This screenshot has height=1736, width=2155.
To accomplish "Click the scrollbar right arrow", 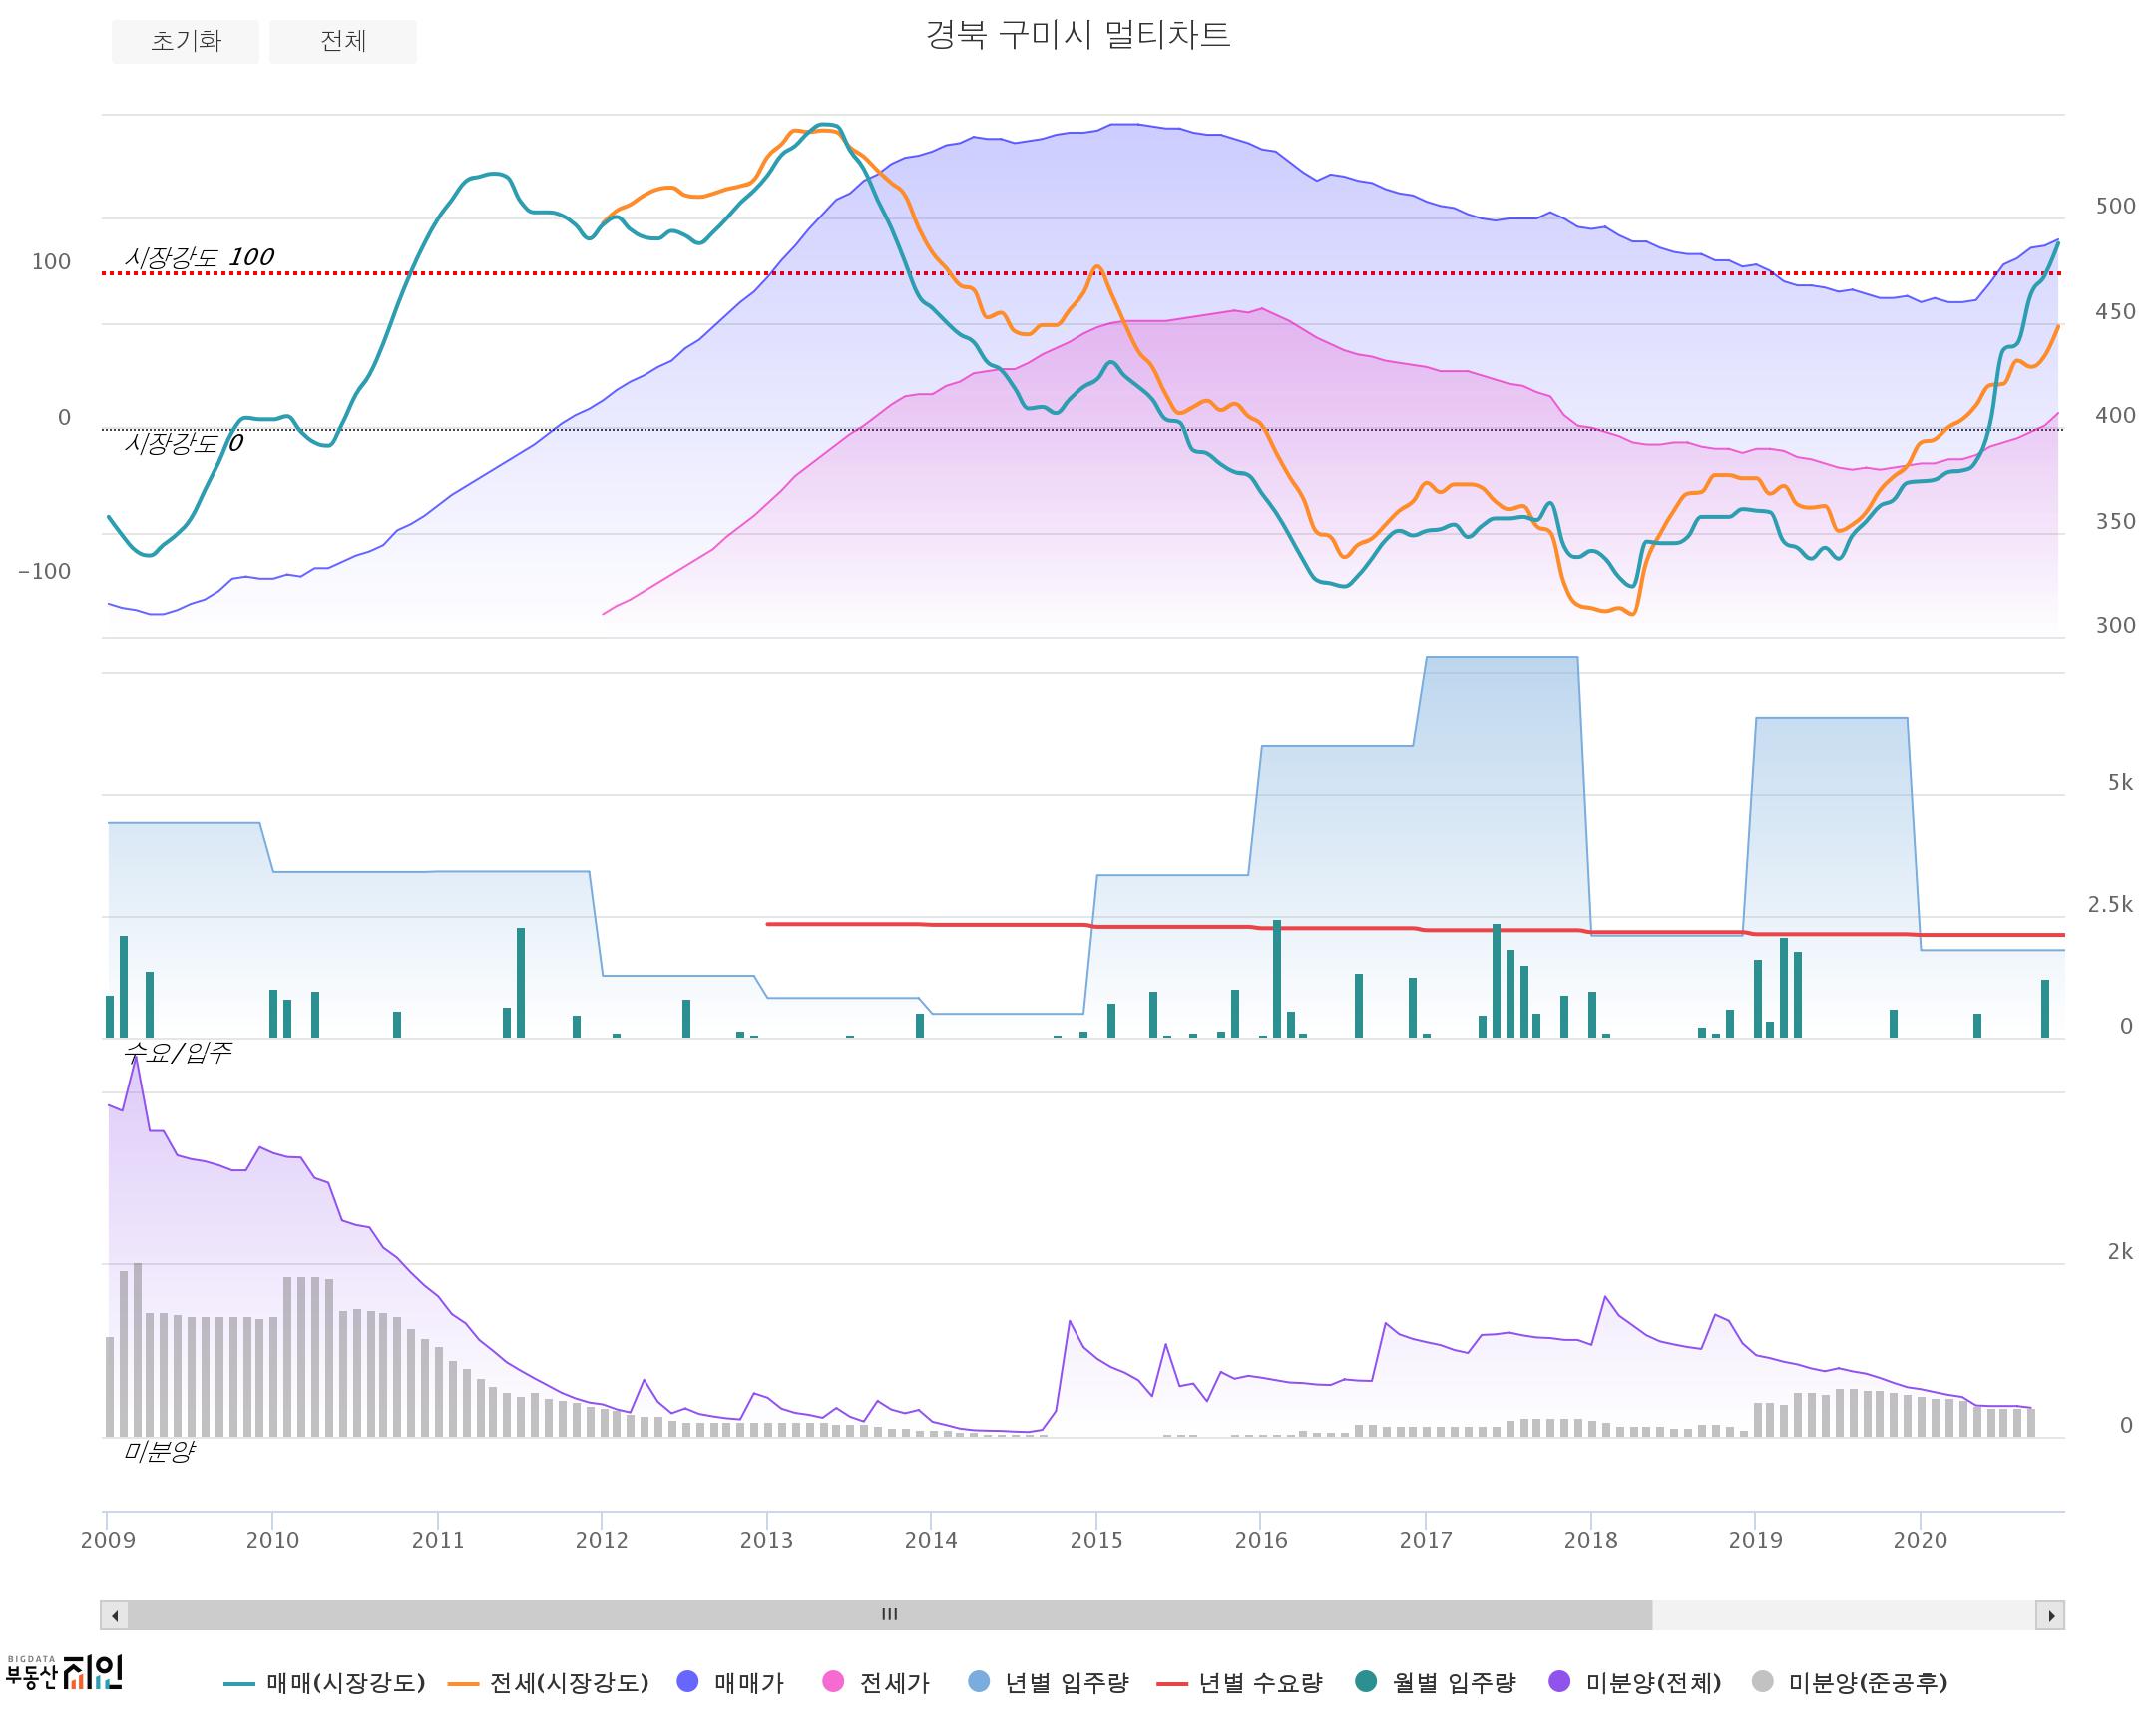I will pos(2051,1615).
